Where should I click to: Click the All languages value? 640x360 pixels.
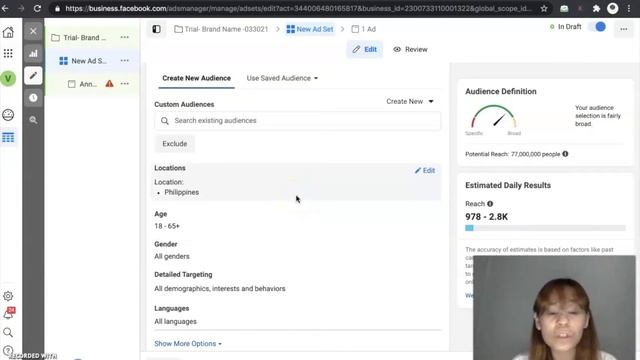click(176, 322)
